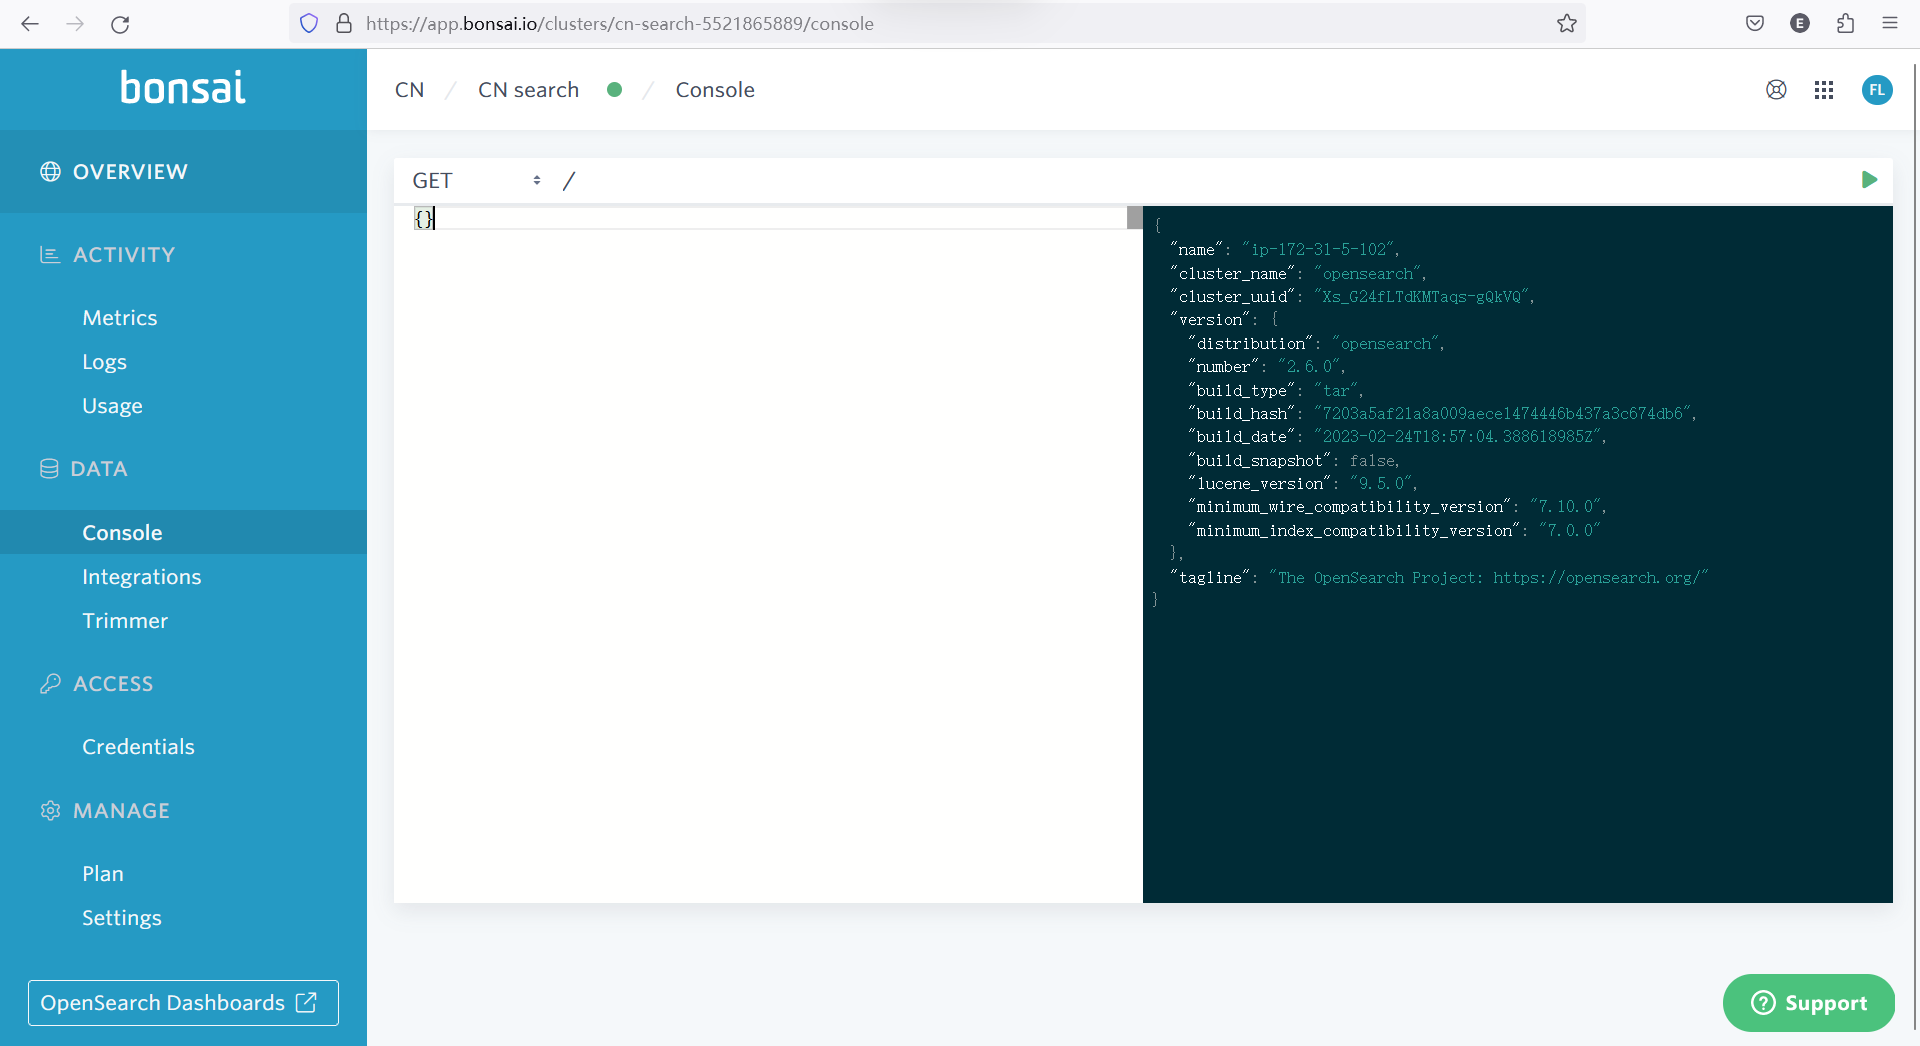Reload the page in the browser
The height and width of the screenshot is (1046, 1920).
[120, 24]
